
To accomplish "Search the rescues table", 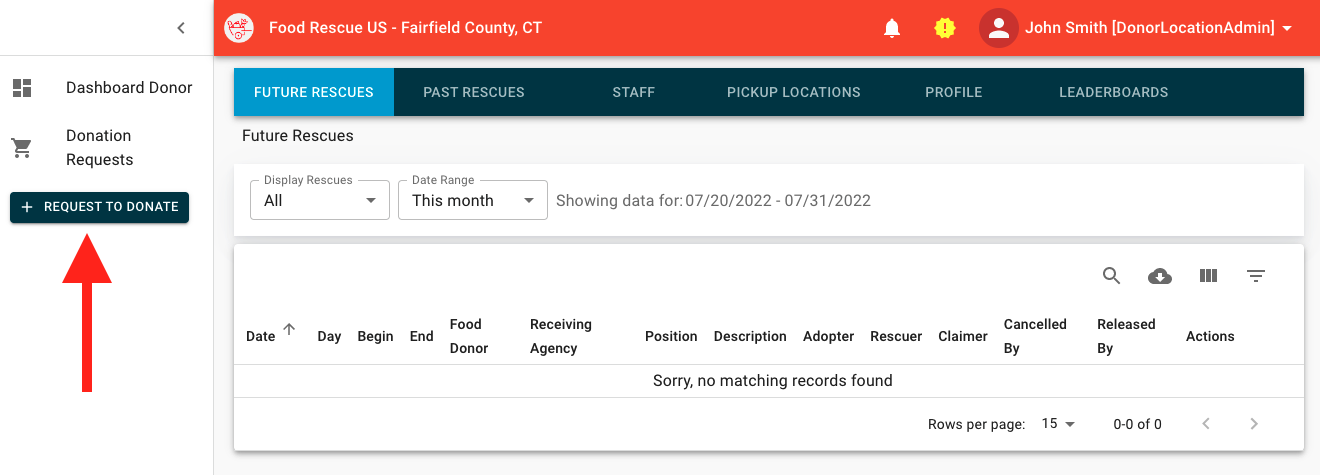I will click(x=1111, y=276).
